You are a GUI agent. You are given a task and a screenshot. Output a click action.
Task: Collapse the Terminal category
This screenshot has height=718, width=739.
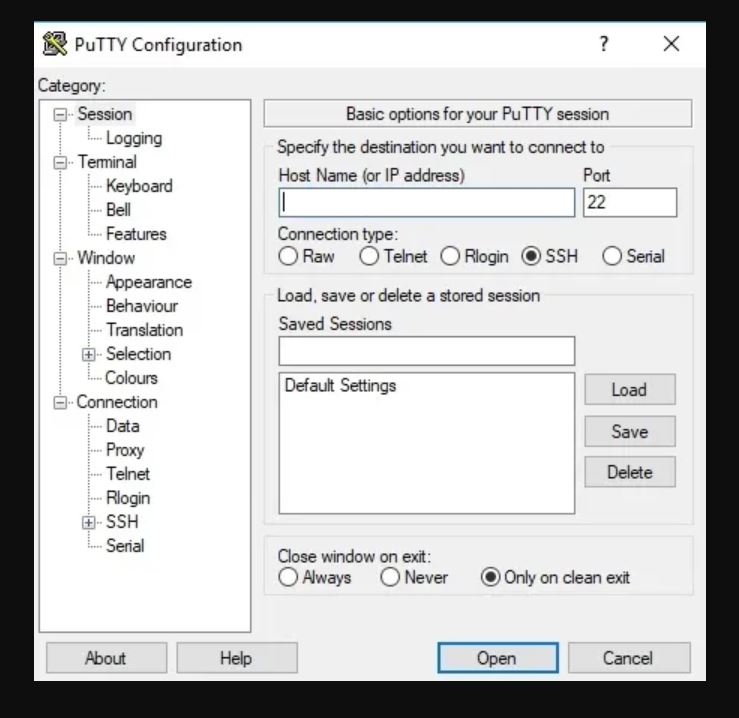click(x=62, y=162)
